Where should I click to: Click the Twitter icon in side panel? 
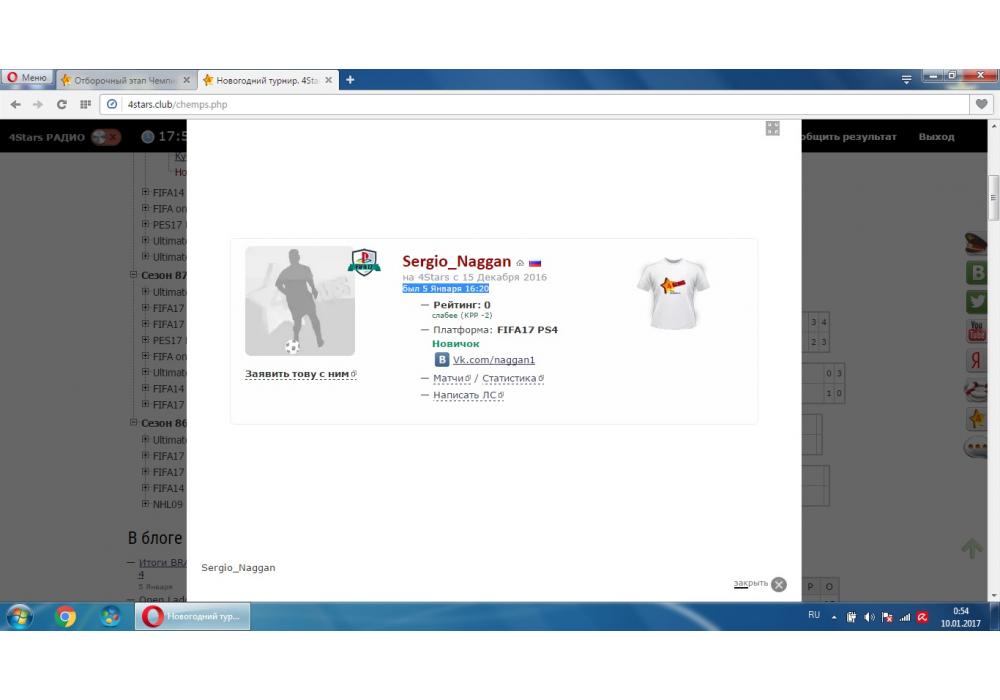pyautogui.click(x=976, y=301)
